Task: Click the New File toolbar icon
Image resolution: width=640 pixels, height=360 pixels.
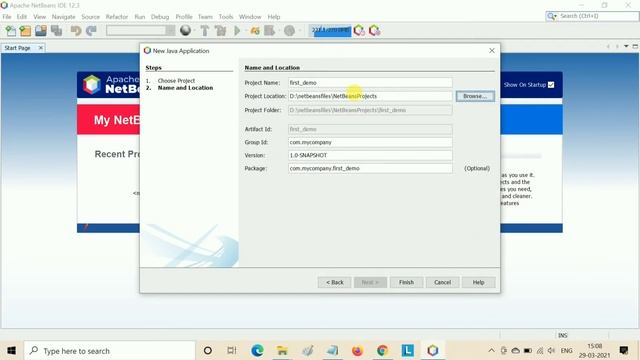Action: point(11,31)
